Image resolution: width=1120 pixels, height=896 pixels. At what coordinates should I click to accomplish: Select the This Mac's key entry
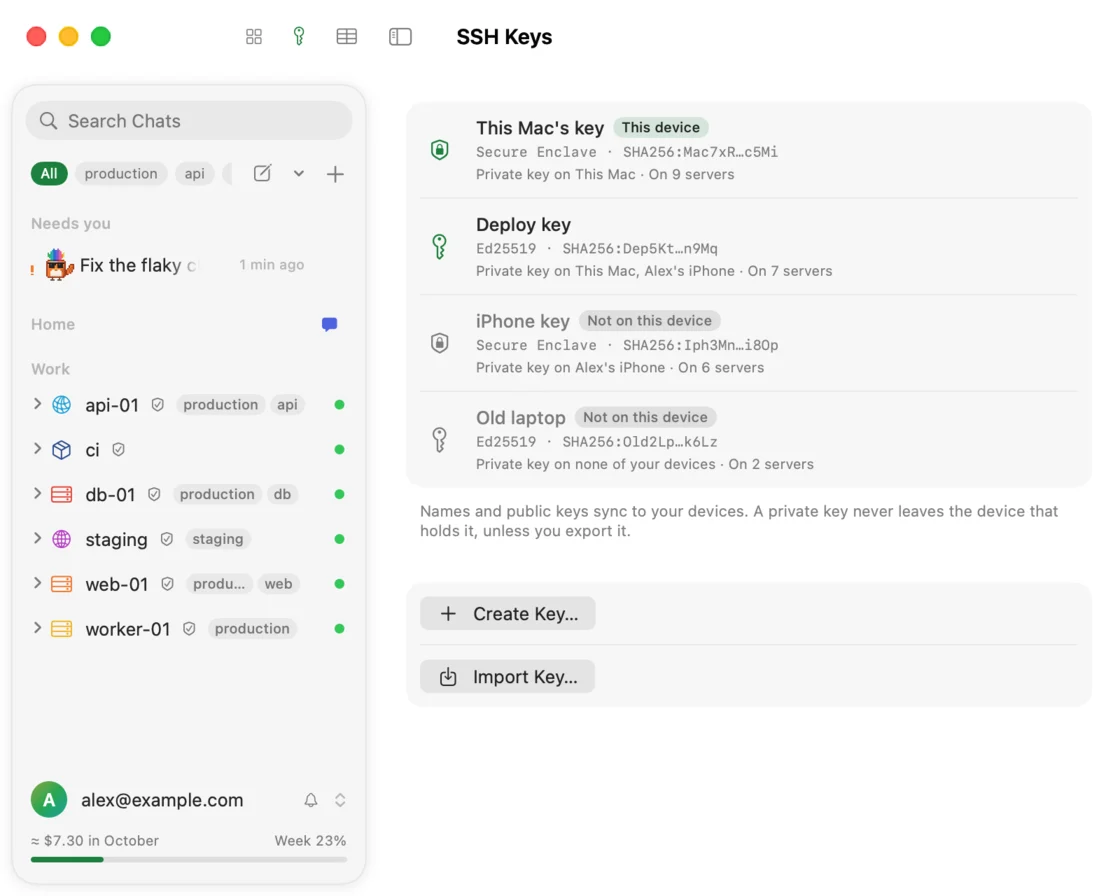(749, 150)
